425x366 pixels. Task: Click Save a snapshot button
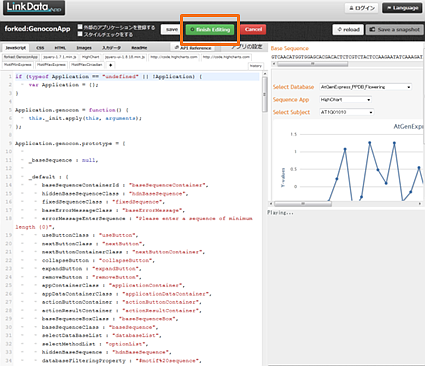pos(395,30)
